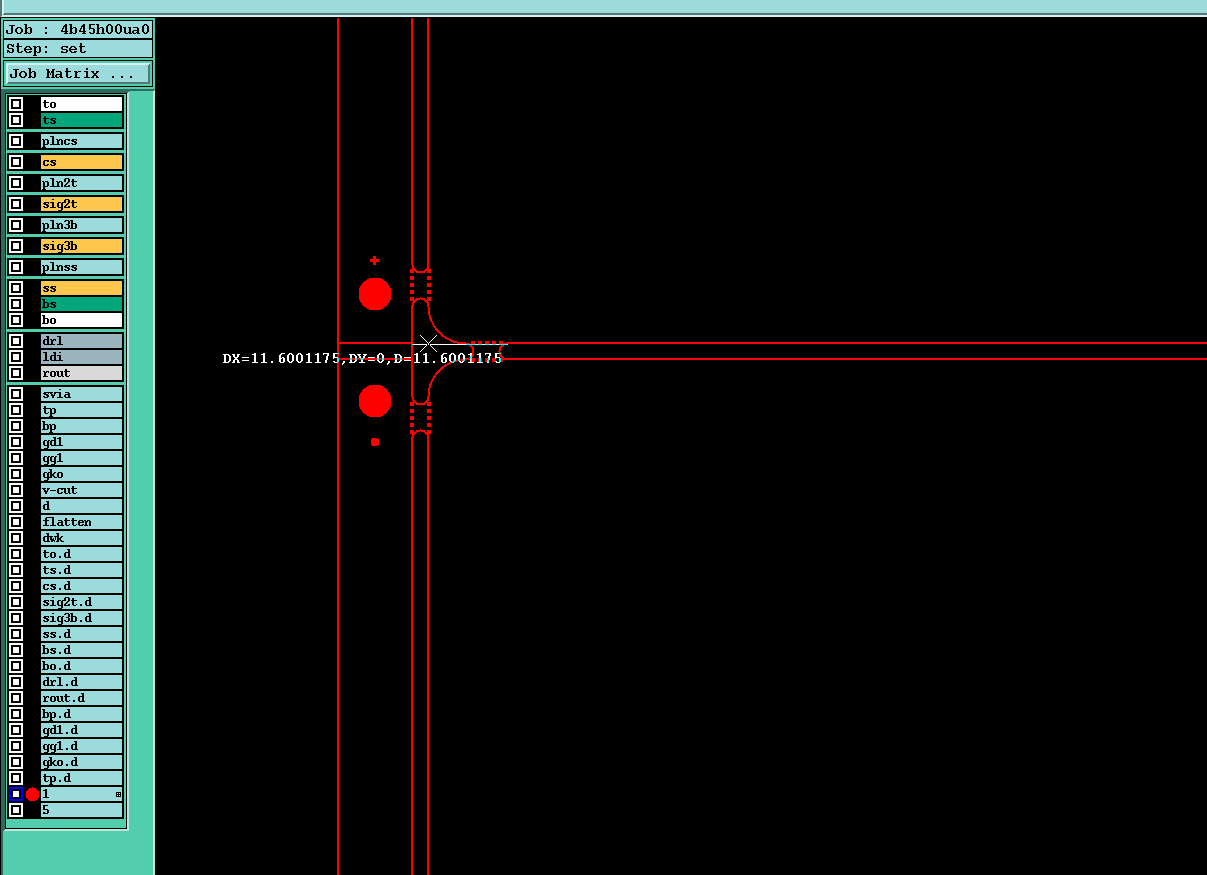The image size is (1207, 875).
Task: Select the orange ss layer
Action: 82,288
